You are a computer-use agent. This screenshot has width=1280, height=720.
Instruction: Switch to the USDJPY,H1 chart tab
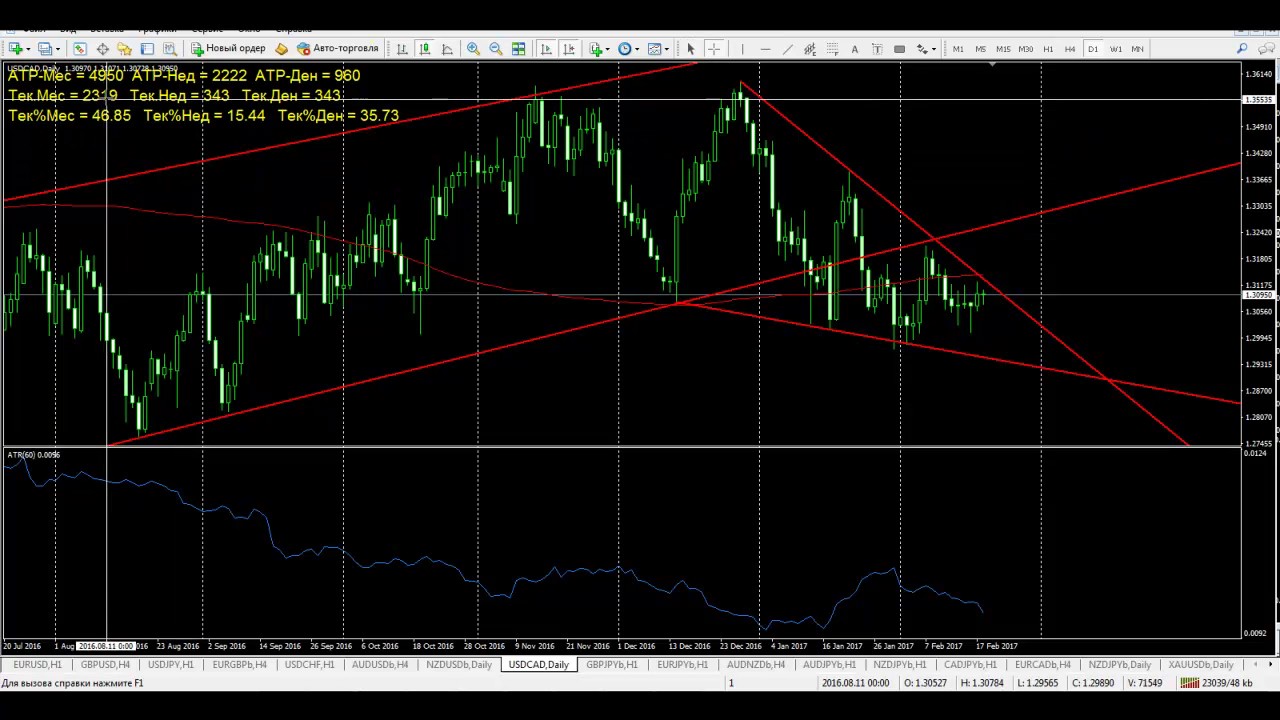click(172, 664)
